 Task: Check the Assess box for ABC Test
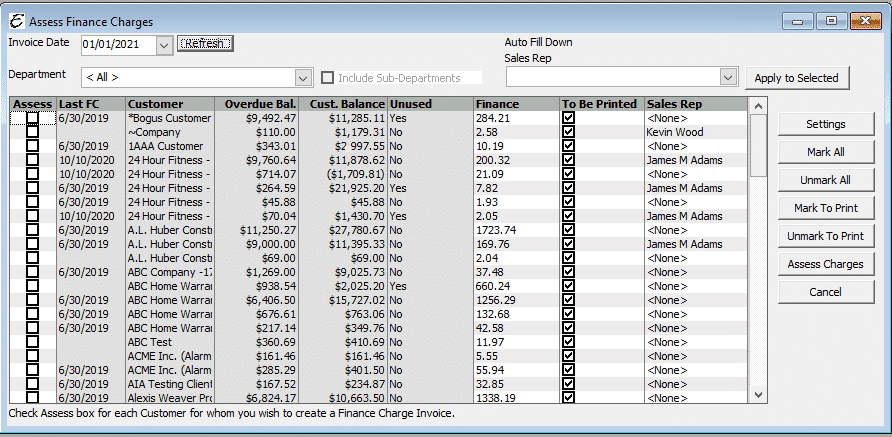pos(32,341)
